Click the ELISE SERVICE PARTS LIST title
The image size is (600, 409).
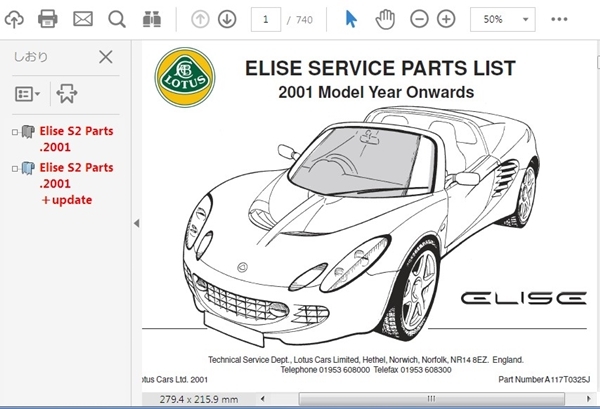point(380,68)
